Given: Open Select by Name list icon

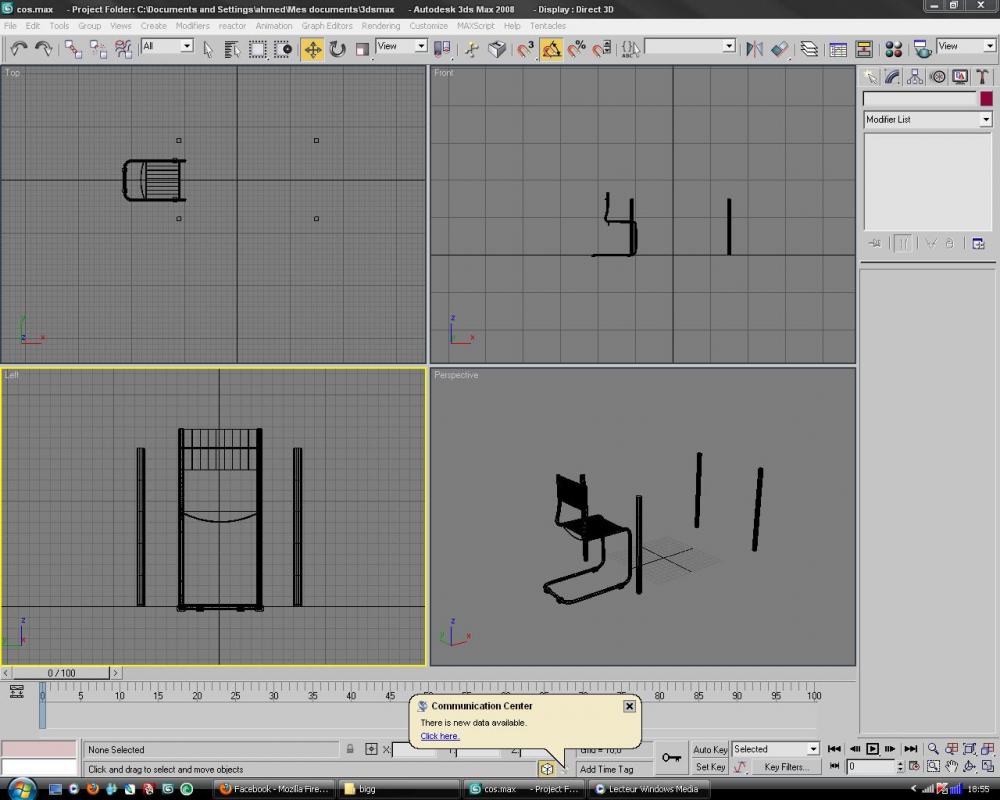Looking at the screenshot, I should click(x=232, y=49).
